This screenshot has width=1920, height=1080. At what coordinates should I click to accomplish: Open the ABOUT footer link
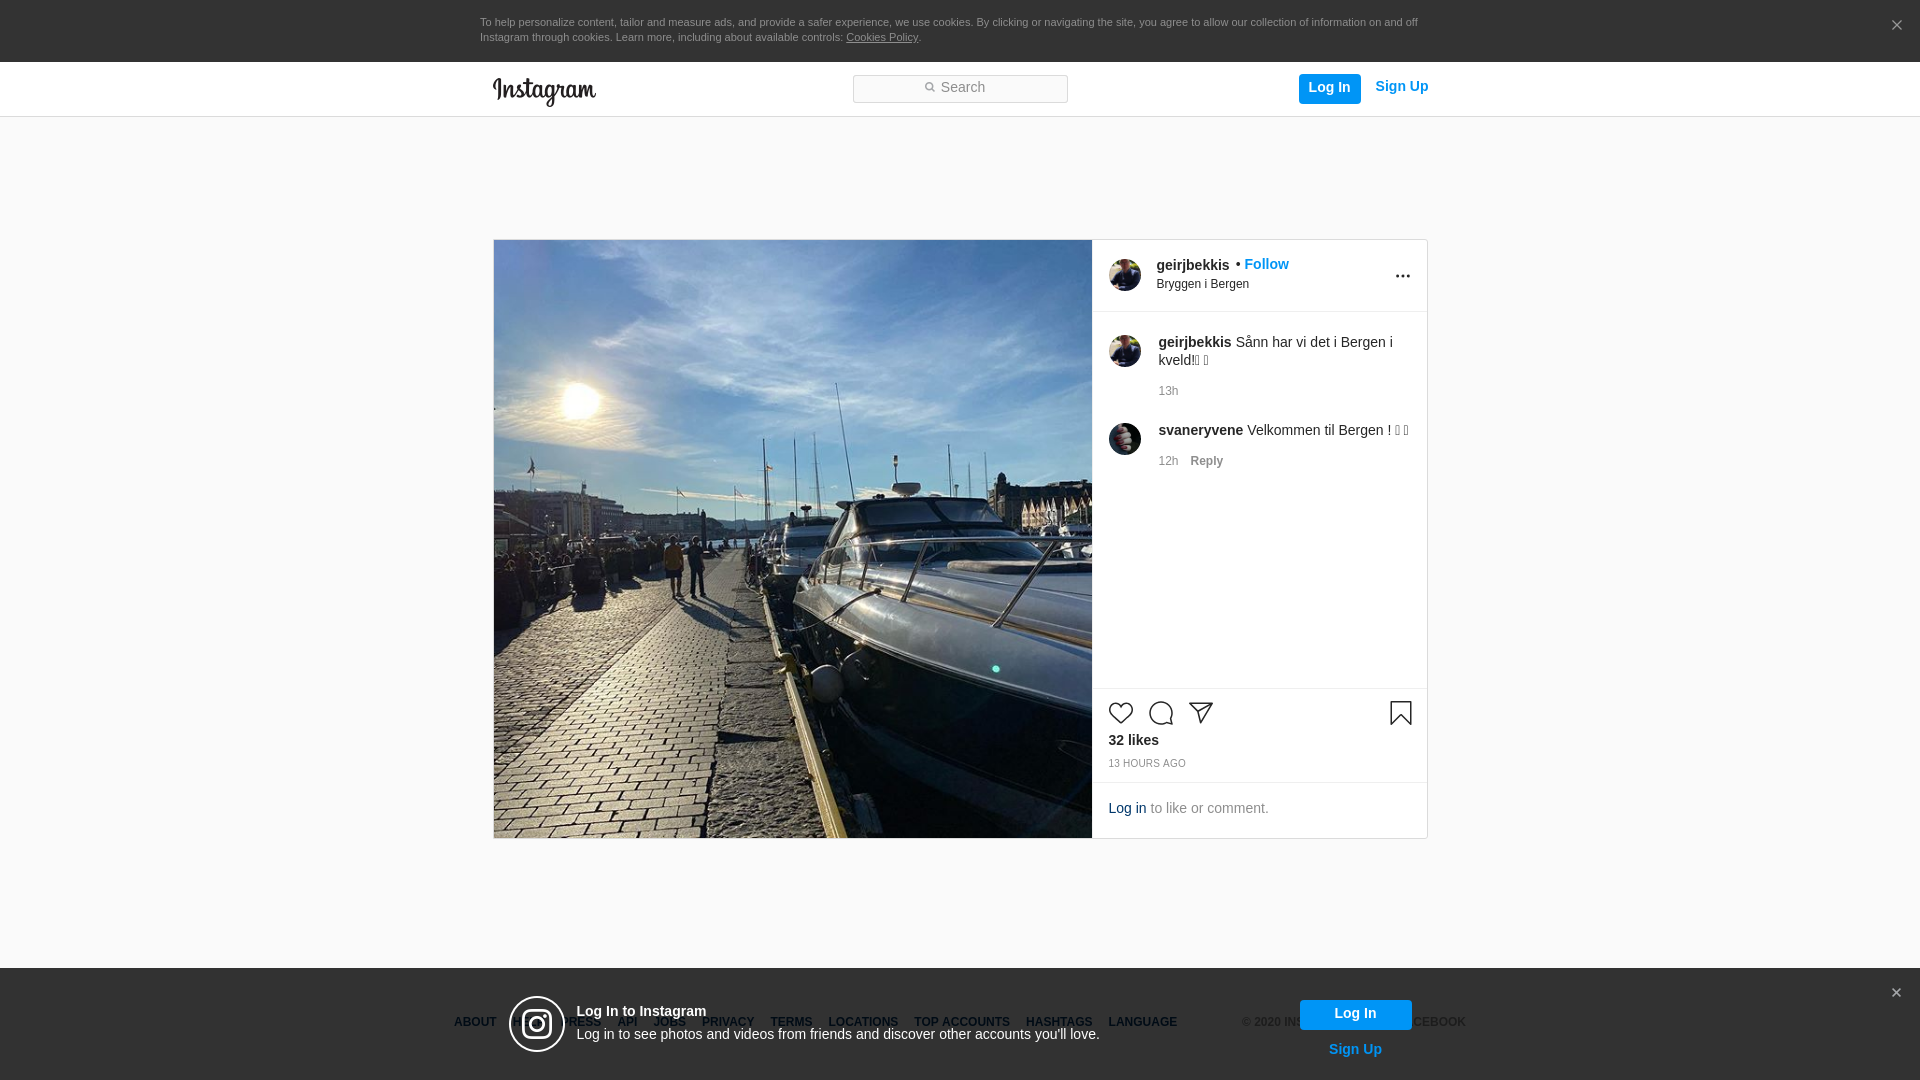pos(475,1022)
